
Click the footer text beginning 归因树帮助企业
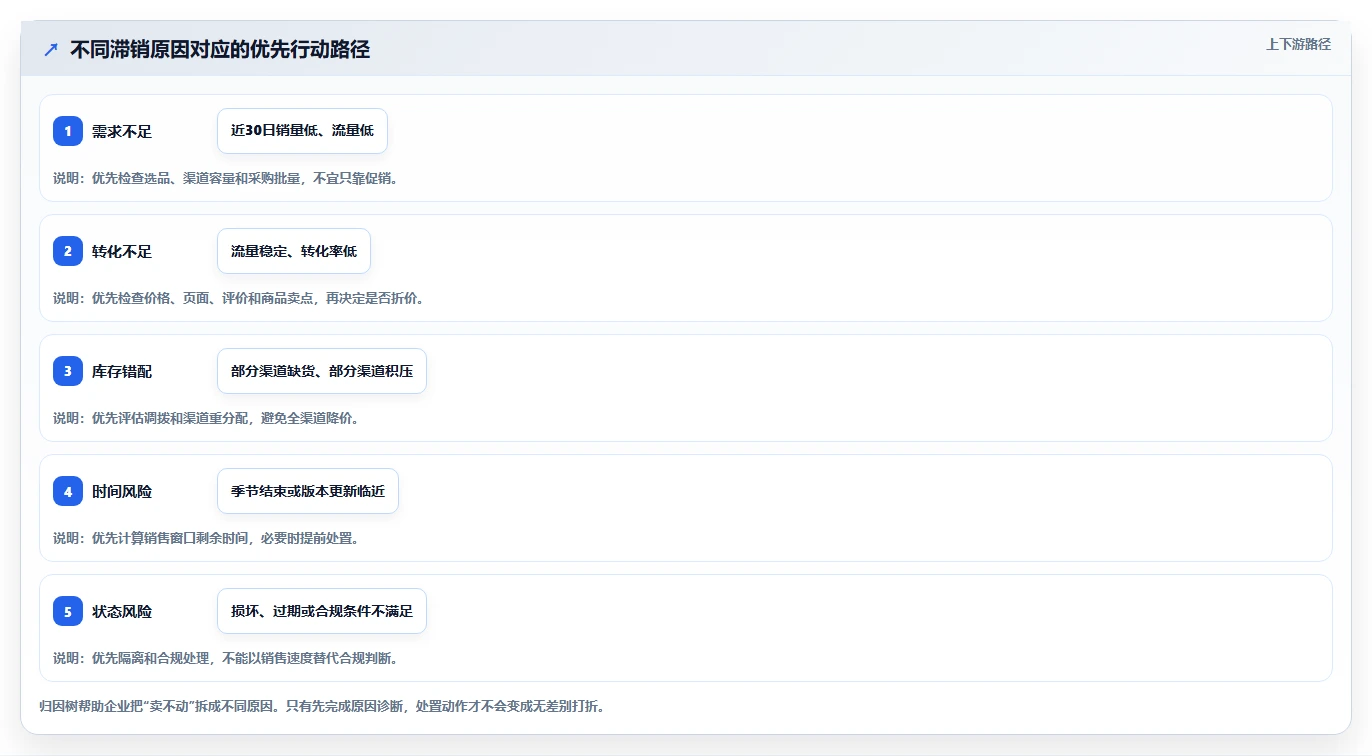pyautogui.click(x=321, y=706)
